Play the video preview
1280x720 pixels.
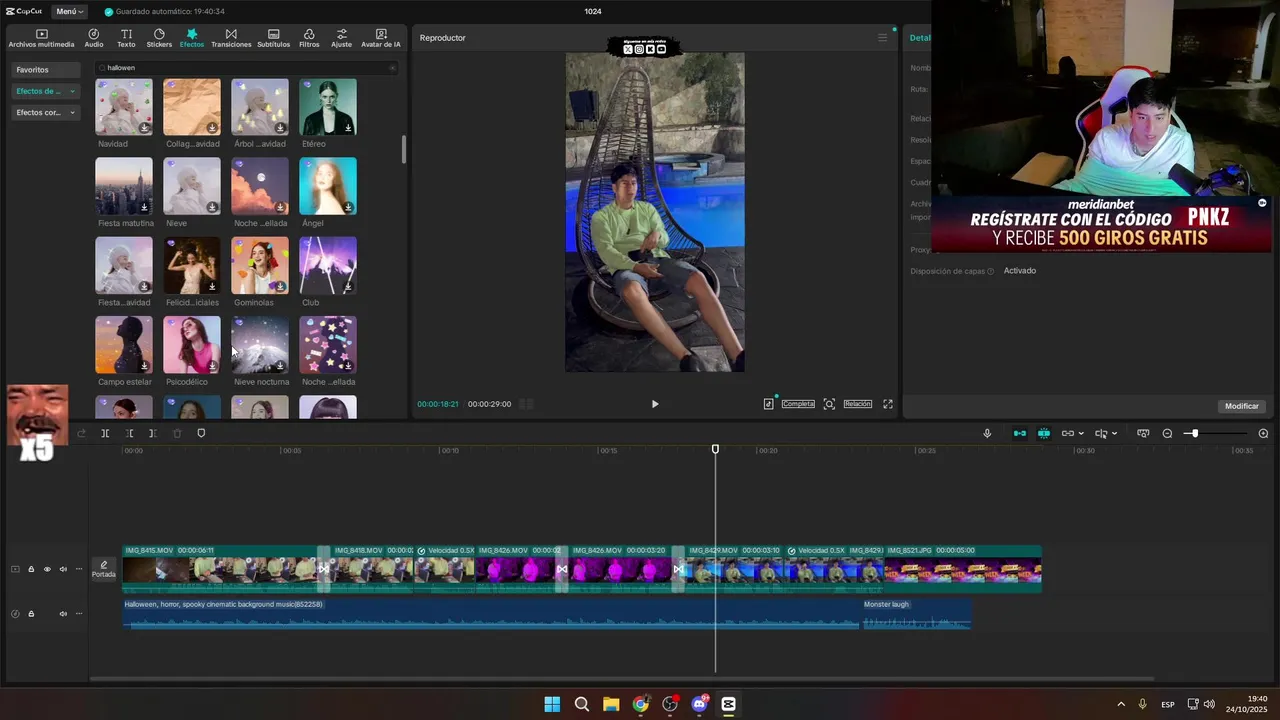(655, 404)
